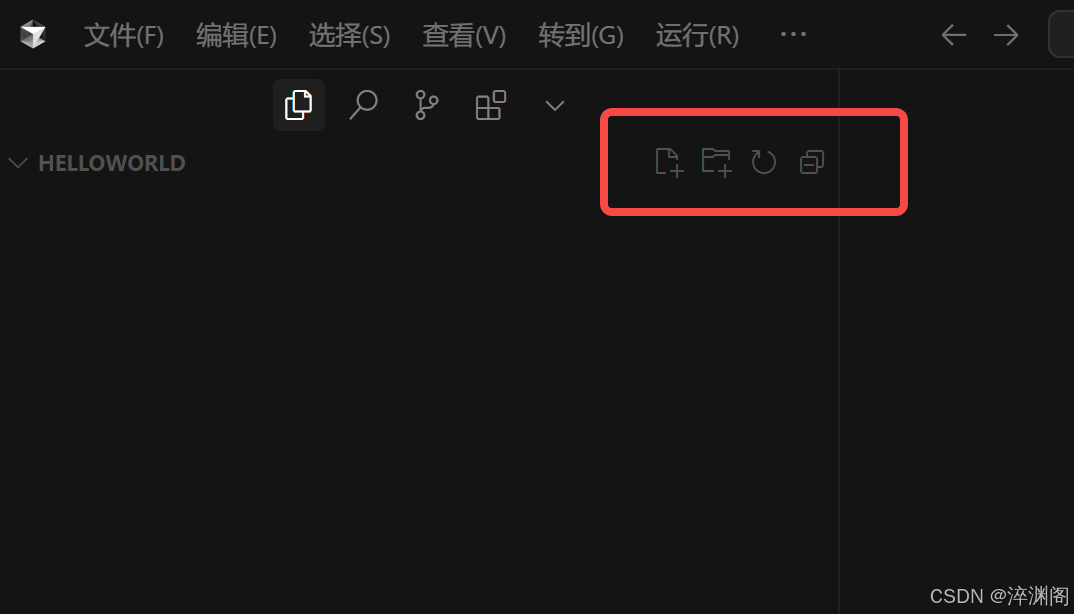Expand additional views chevron in sidebar
The height and width of the screenshot is (614, 1074).
tap(555, 106)
